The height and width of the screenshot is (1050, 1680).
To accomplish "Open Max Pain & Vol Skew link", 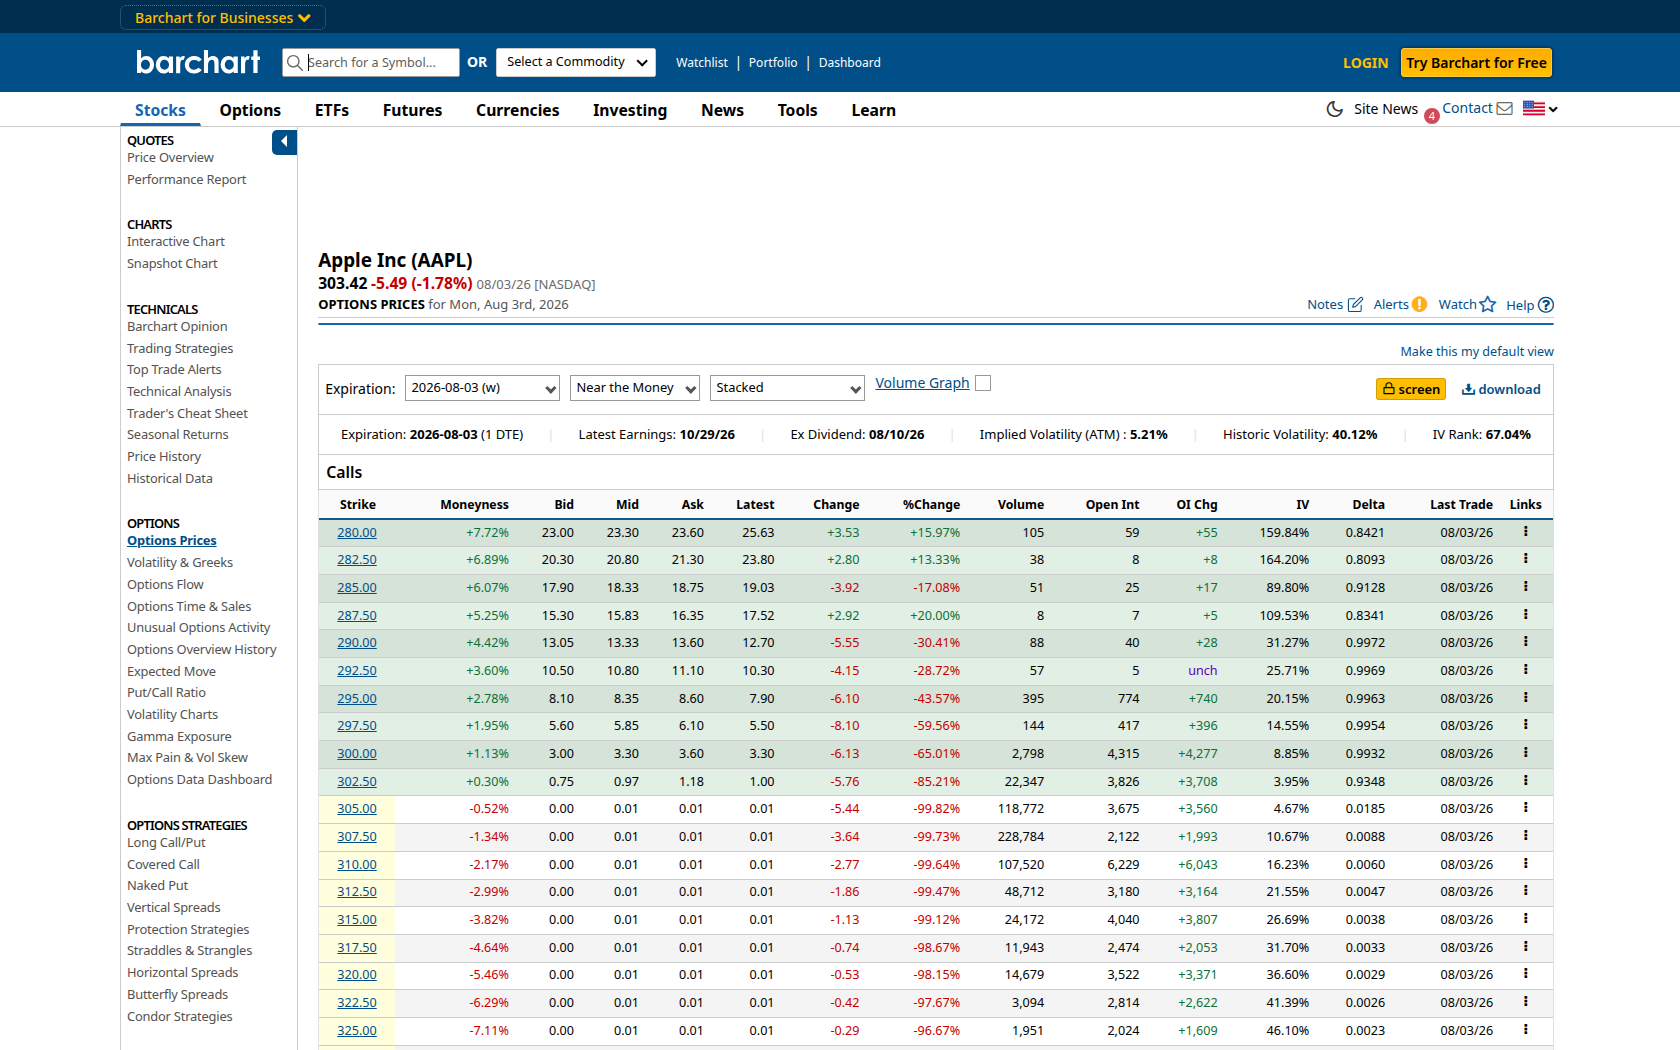I will [187, 758].
